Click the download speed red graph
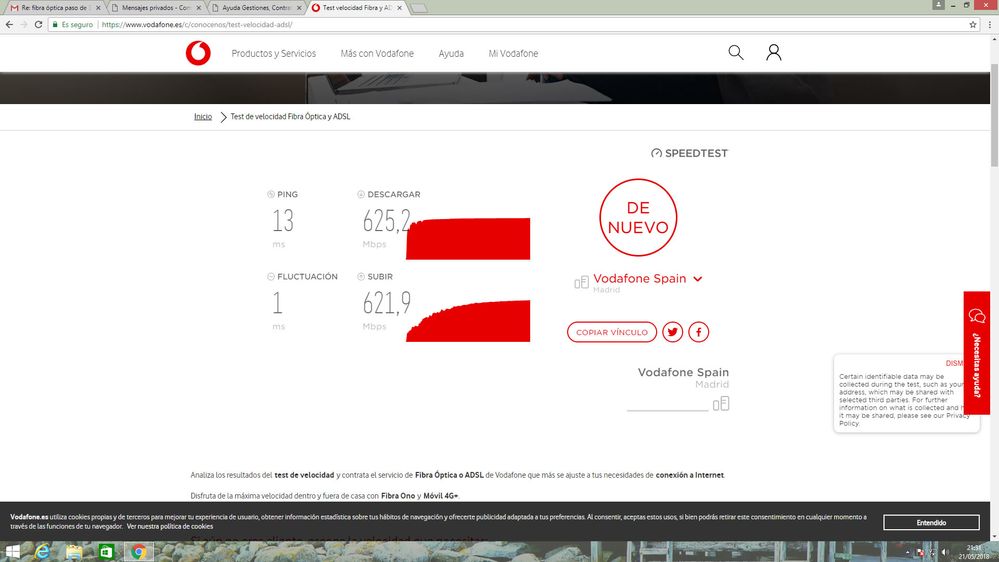 468,239
